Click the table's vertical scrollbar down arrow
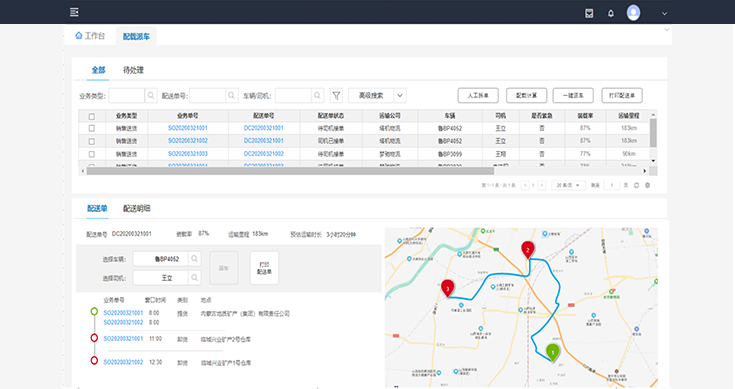This screenshot has height=389, width=735. [653, 161]
